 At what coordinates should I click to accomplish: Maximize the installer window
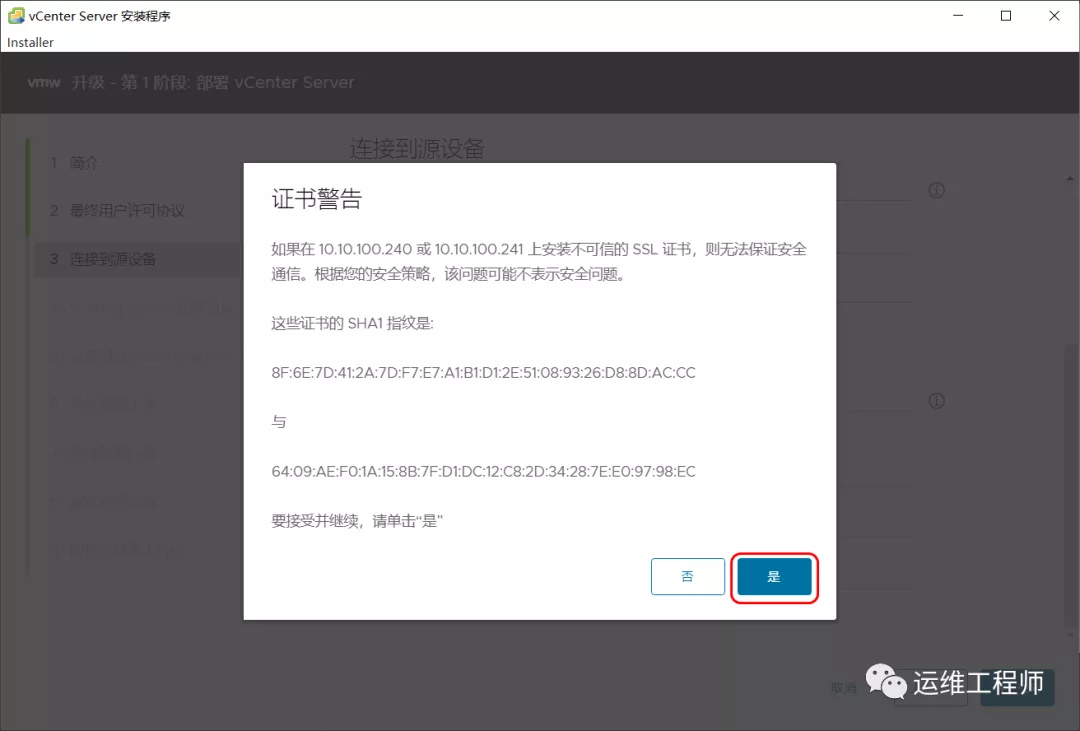1006,16
